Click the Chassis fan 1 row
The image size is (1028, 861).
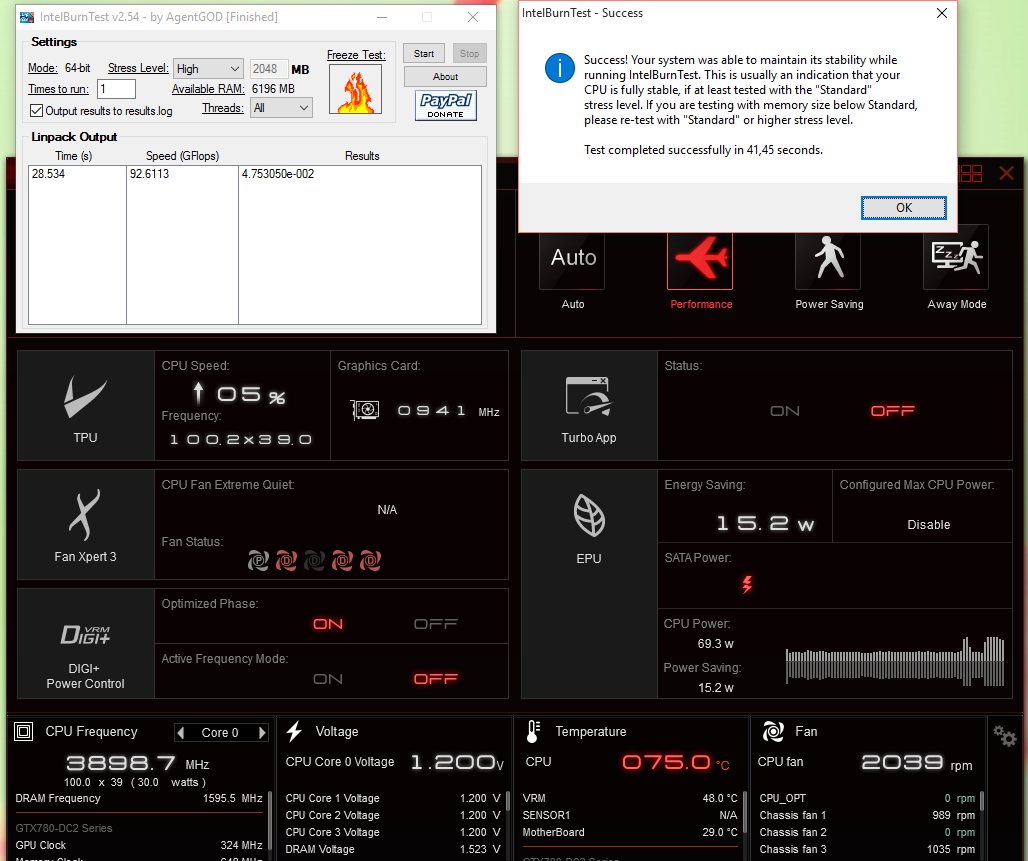tap(867, 815)
